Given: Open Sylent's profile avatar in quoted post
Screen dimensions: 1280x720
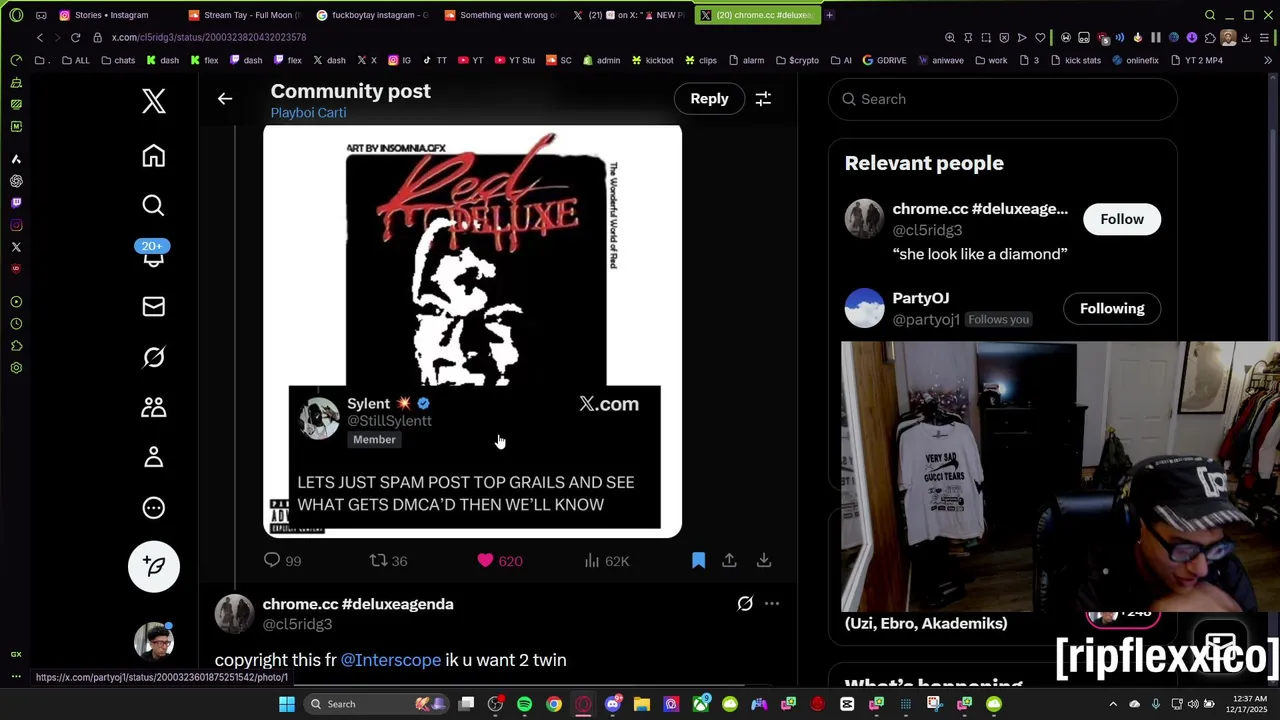Looking at the screenshot, I should point(320,419).
